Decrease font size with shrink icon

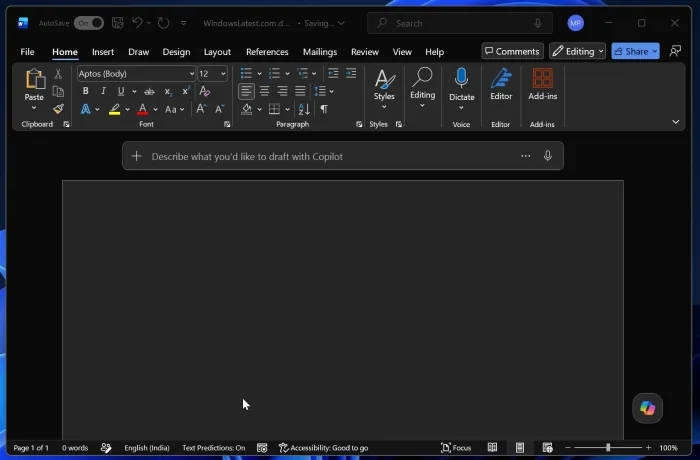pyautogui.click(x=219, y=109)
